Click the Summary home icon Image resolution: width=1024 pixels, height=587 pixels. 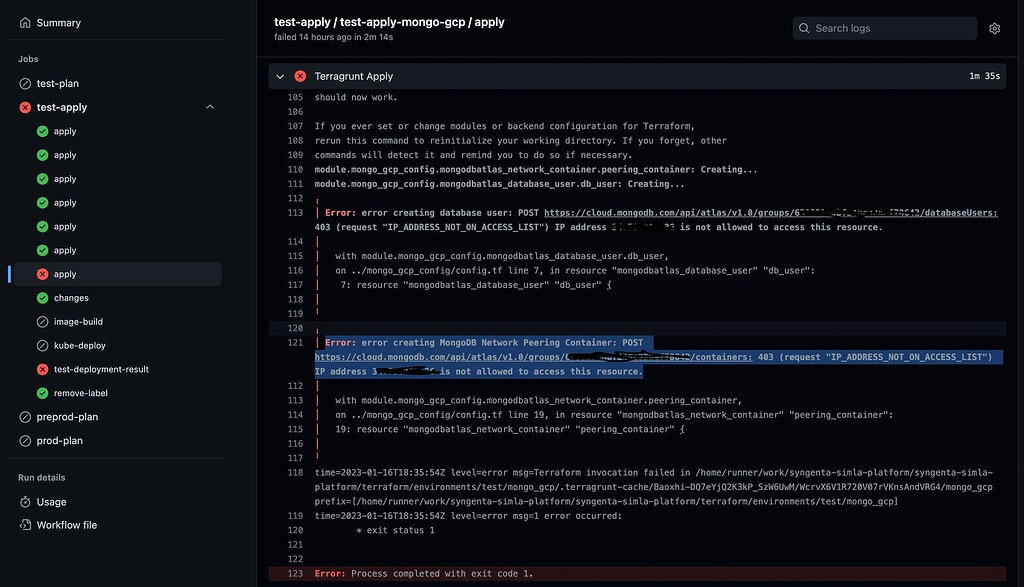pos(26,23)
